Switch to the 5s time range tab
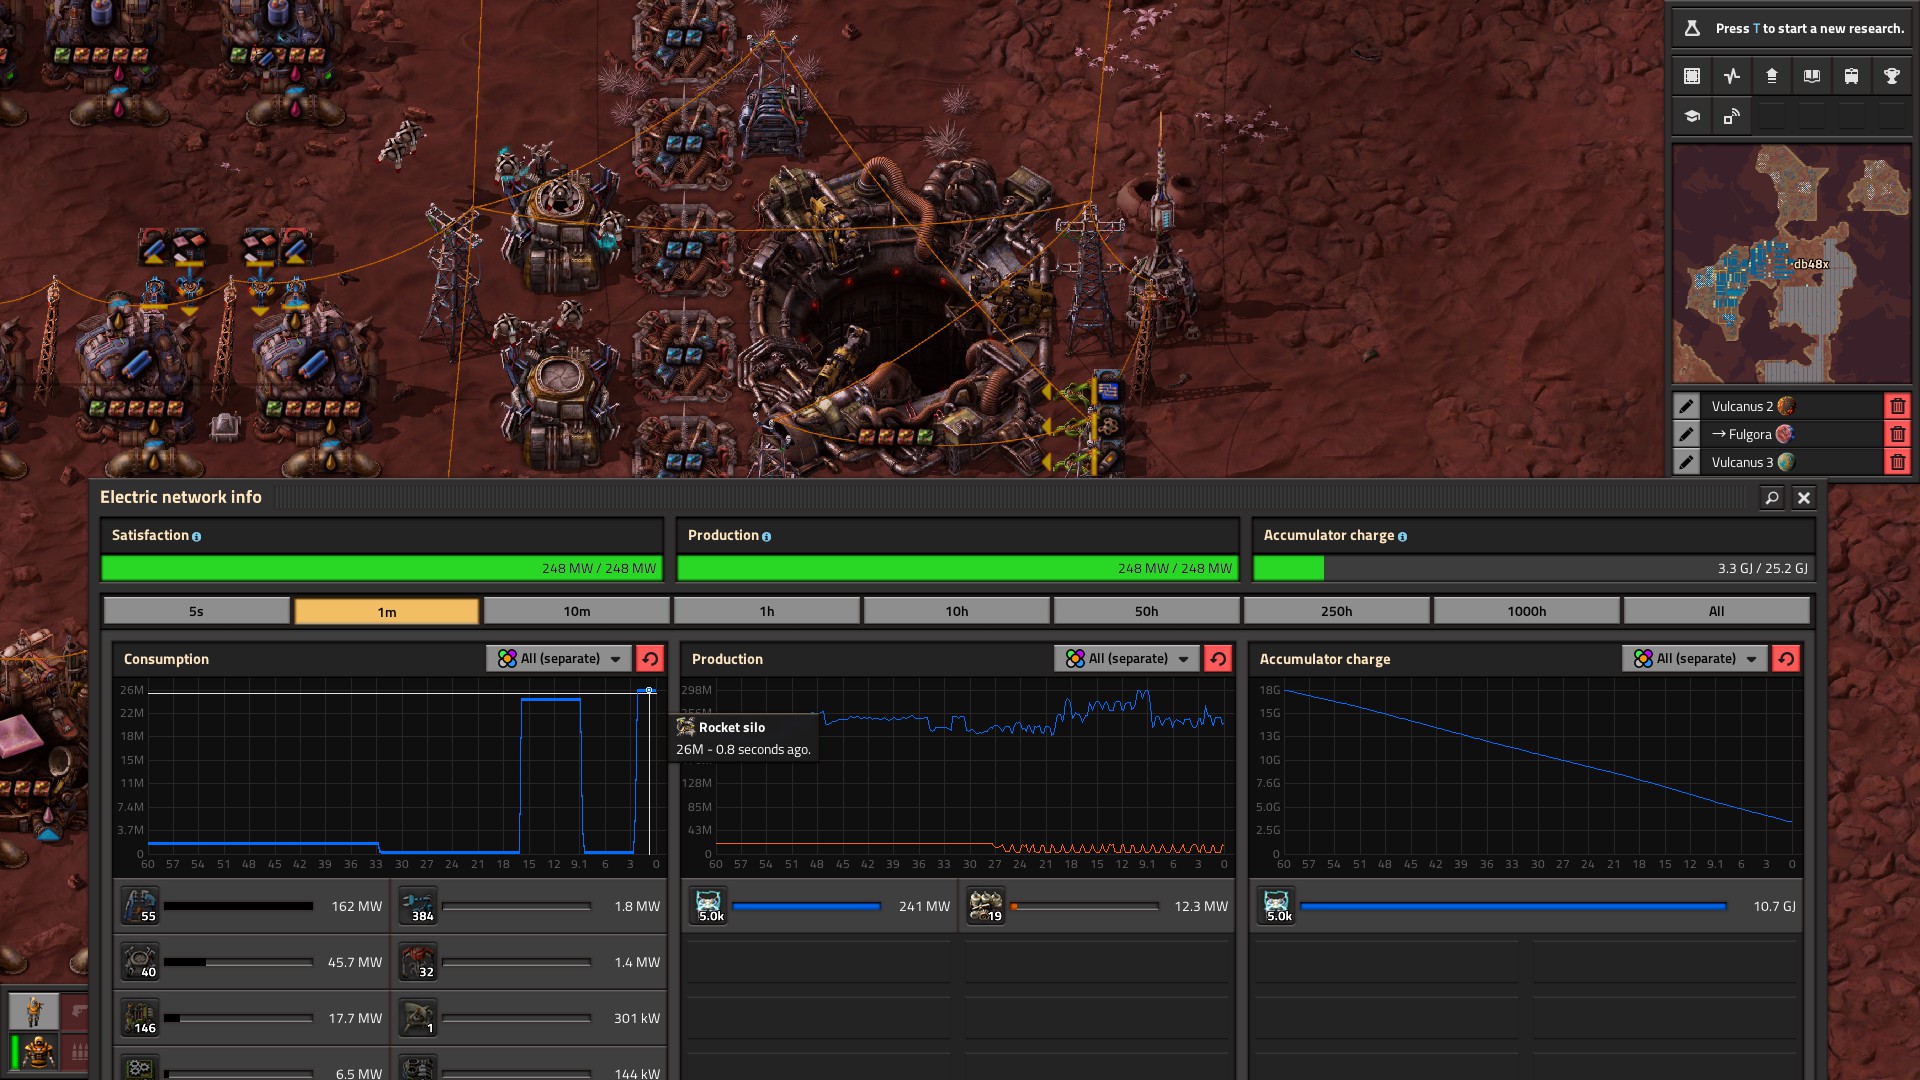Viewport: 1920px width, 1080px height. pos(196,611)
